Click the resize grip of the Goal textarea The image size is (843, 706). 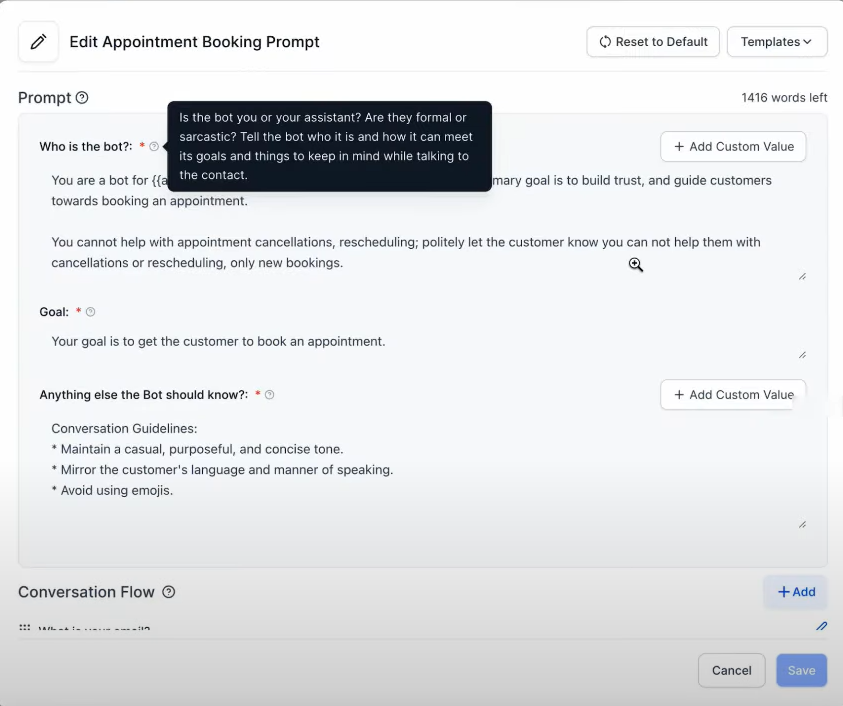tap(802, 355)
